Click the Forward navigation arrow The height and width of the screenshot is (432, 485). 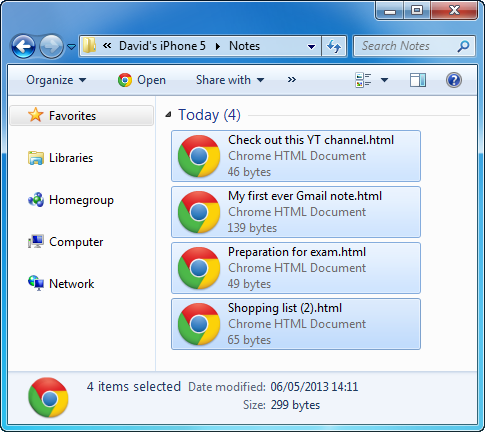click(x=51, y=46)
